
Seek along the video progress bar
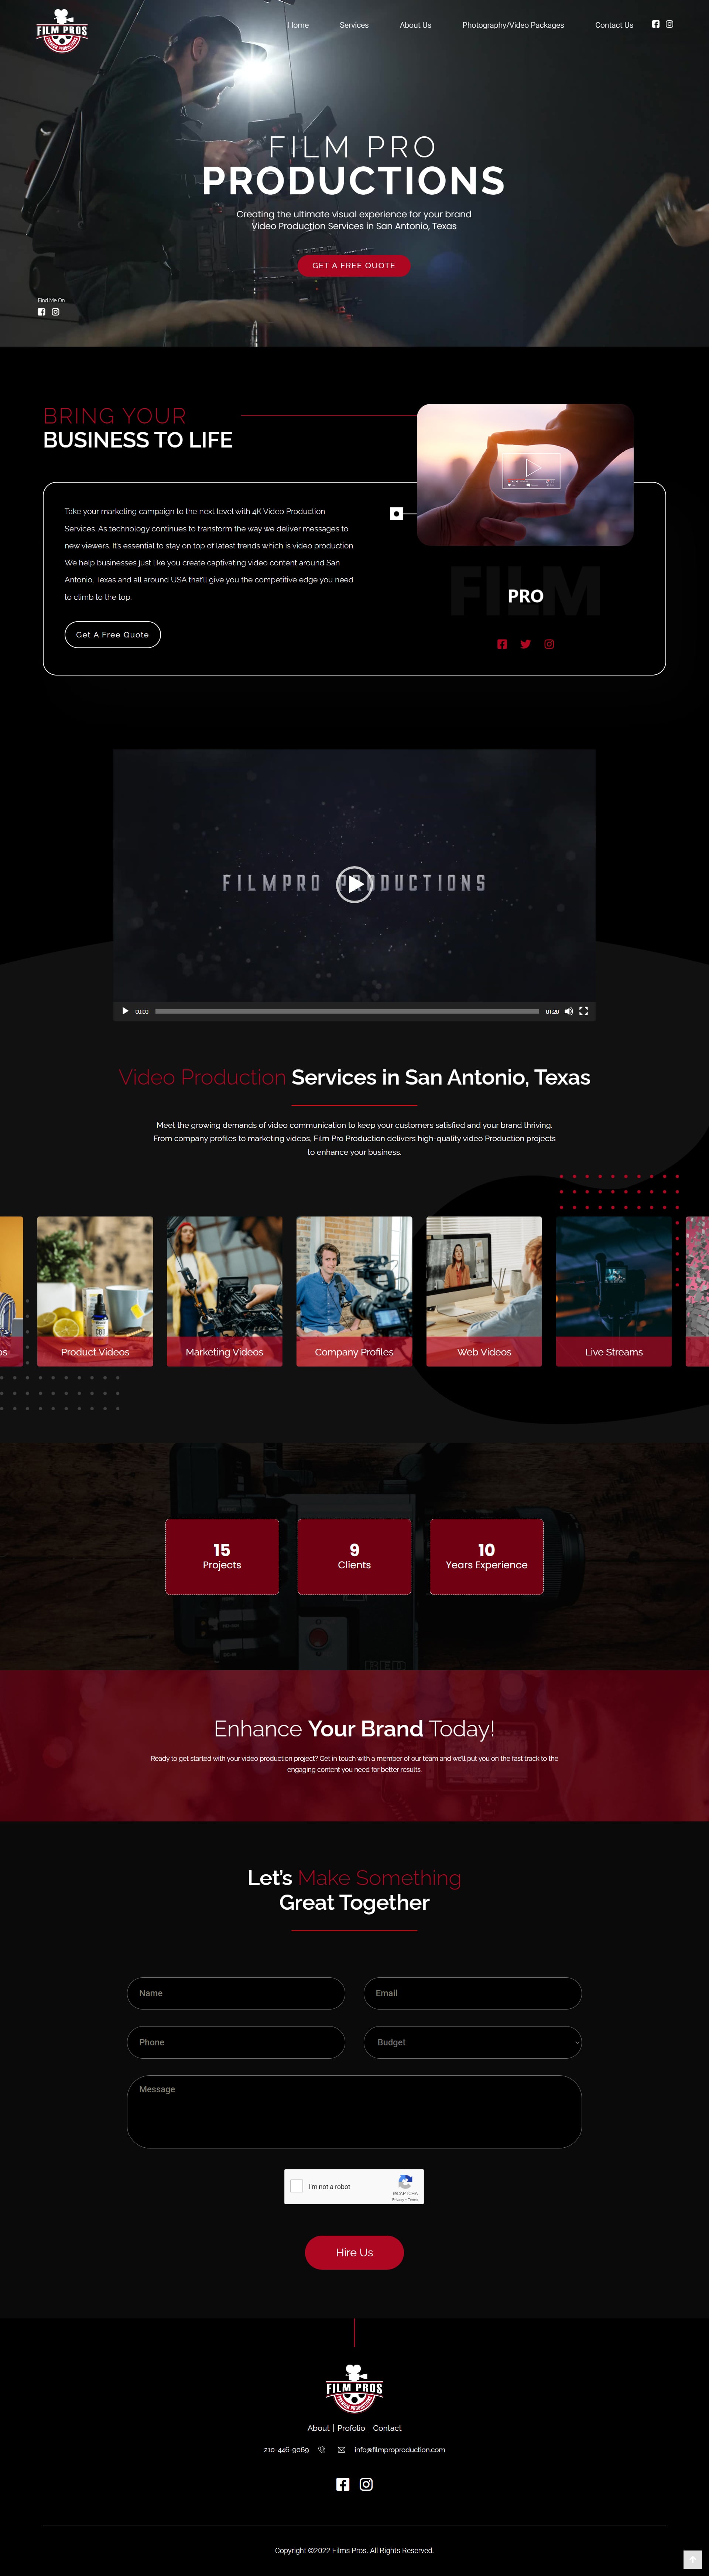(x=347, y=1011)
